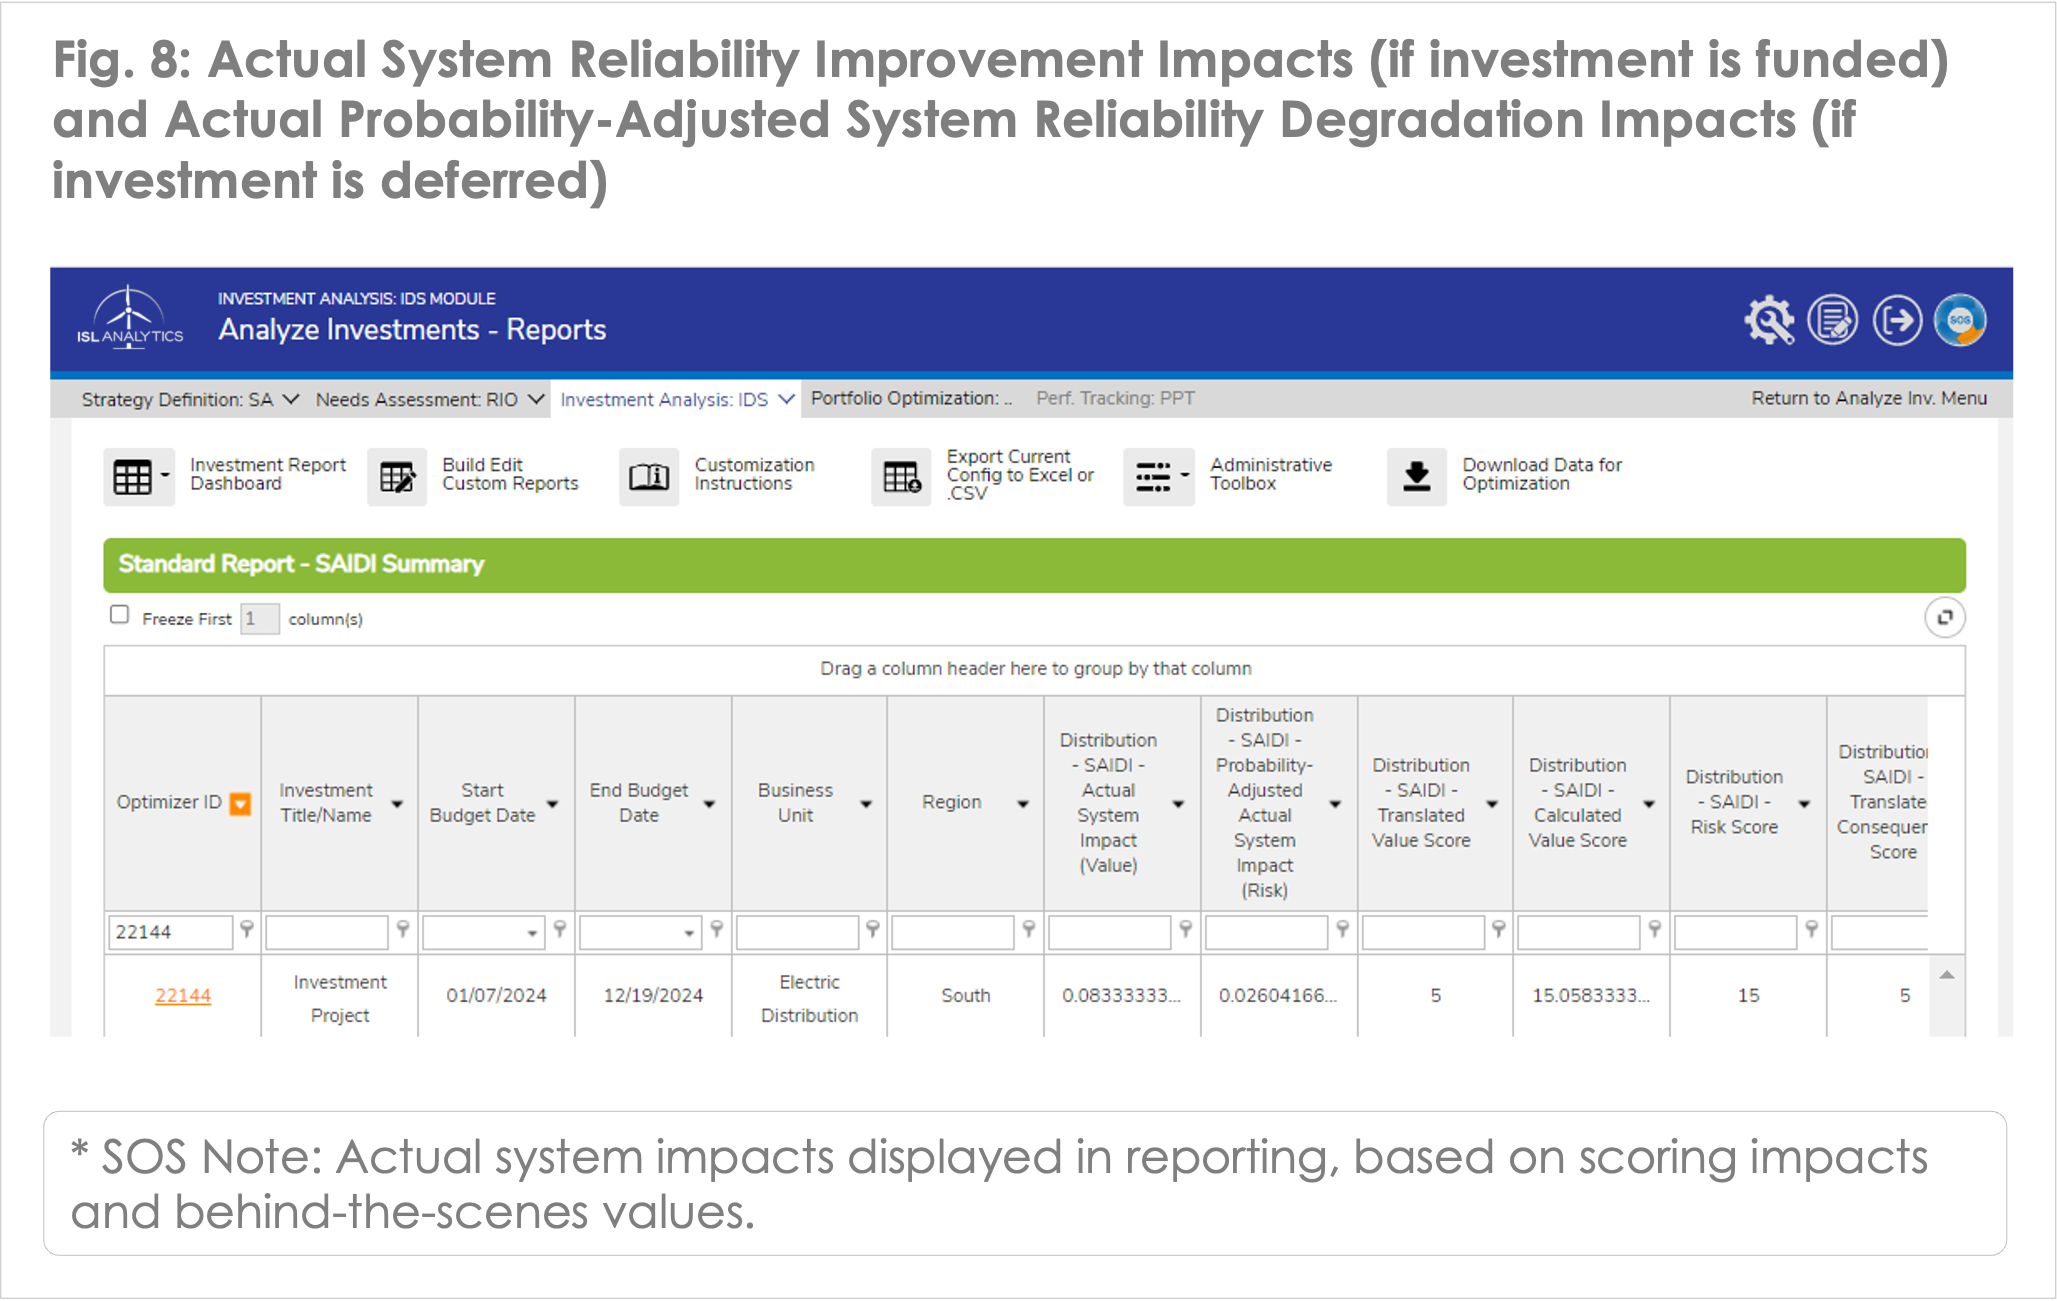Click the notes document icon in header
2057x1301 pixels.
pyautogui.click(x=1833, y=321)
